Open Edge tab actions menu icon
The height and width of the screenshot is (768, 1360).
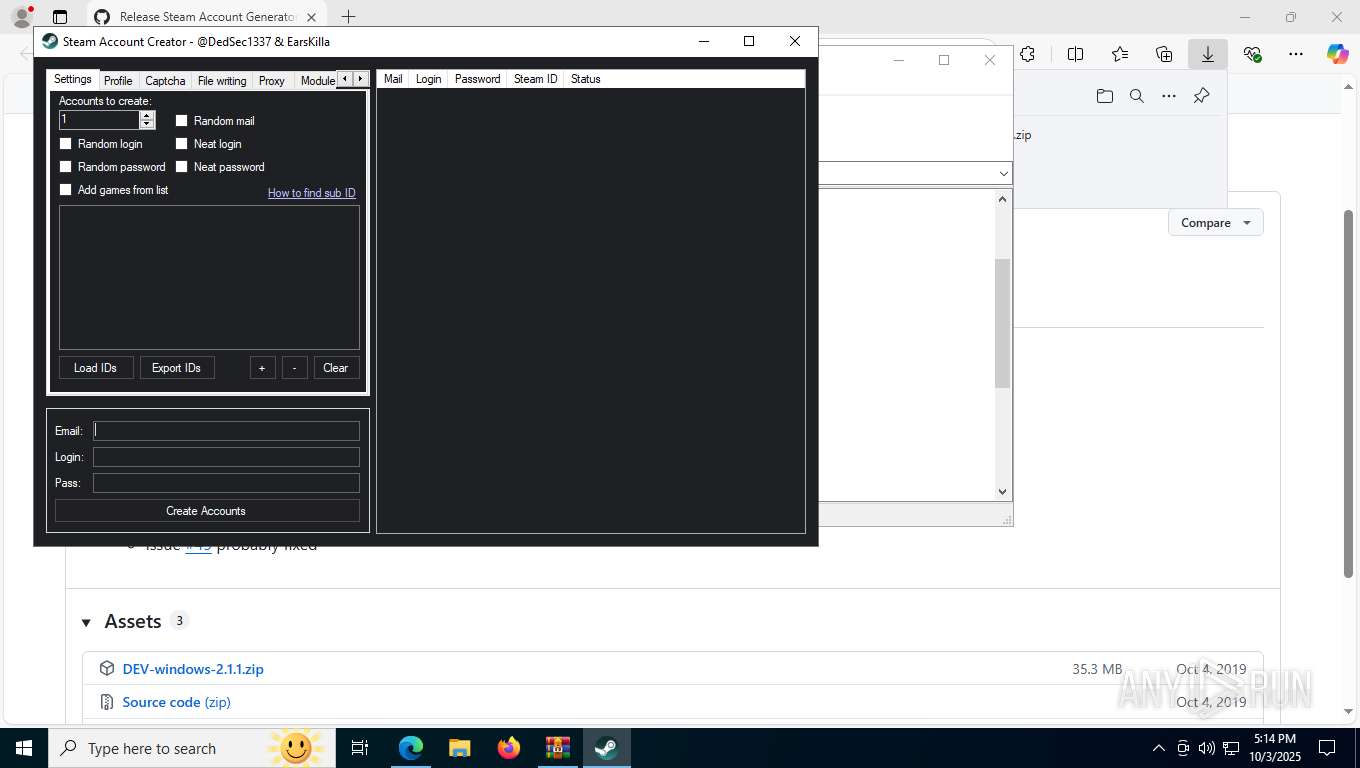click(60, 17)
